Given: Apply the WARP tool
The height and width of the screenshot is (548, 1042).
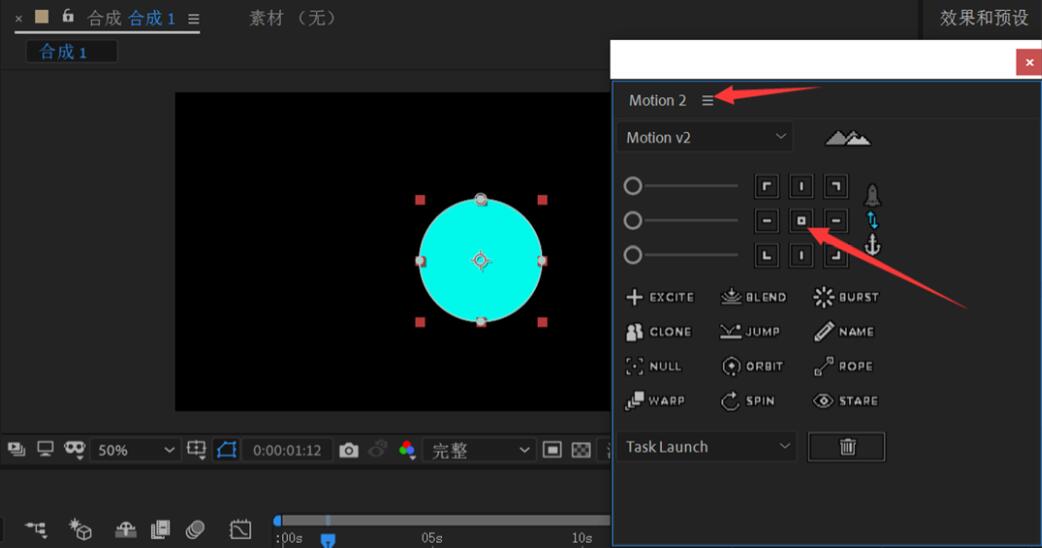Looking at the screenshot, I should [x=655, y=401].
